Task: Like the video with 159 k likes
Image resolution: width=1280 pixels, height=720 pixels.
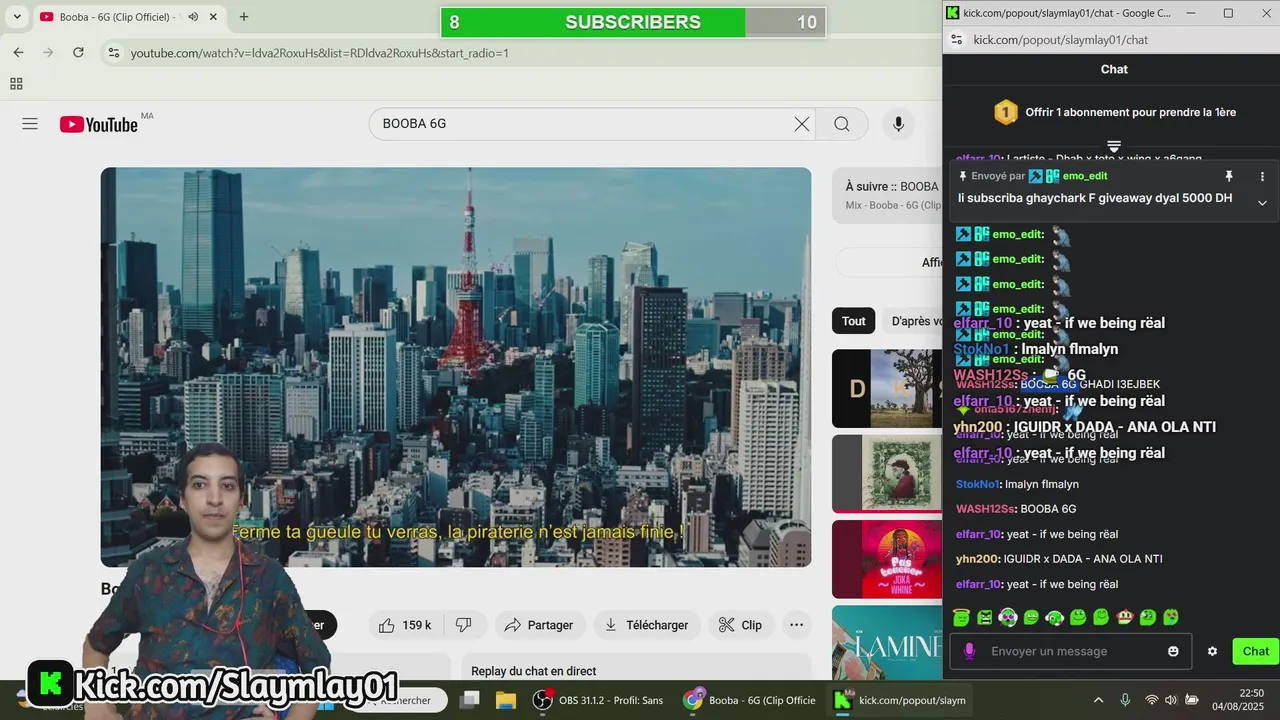Action: point(405,625)
